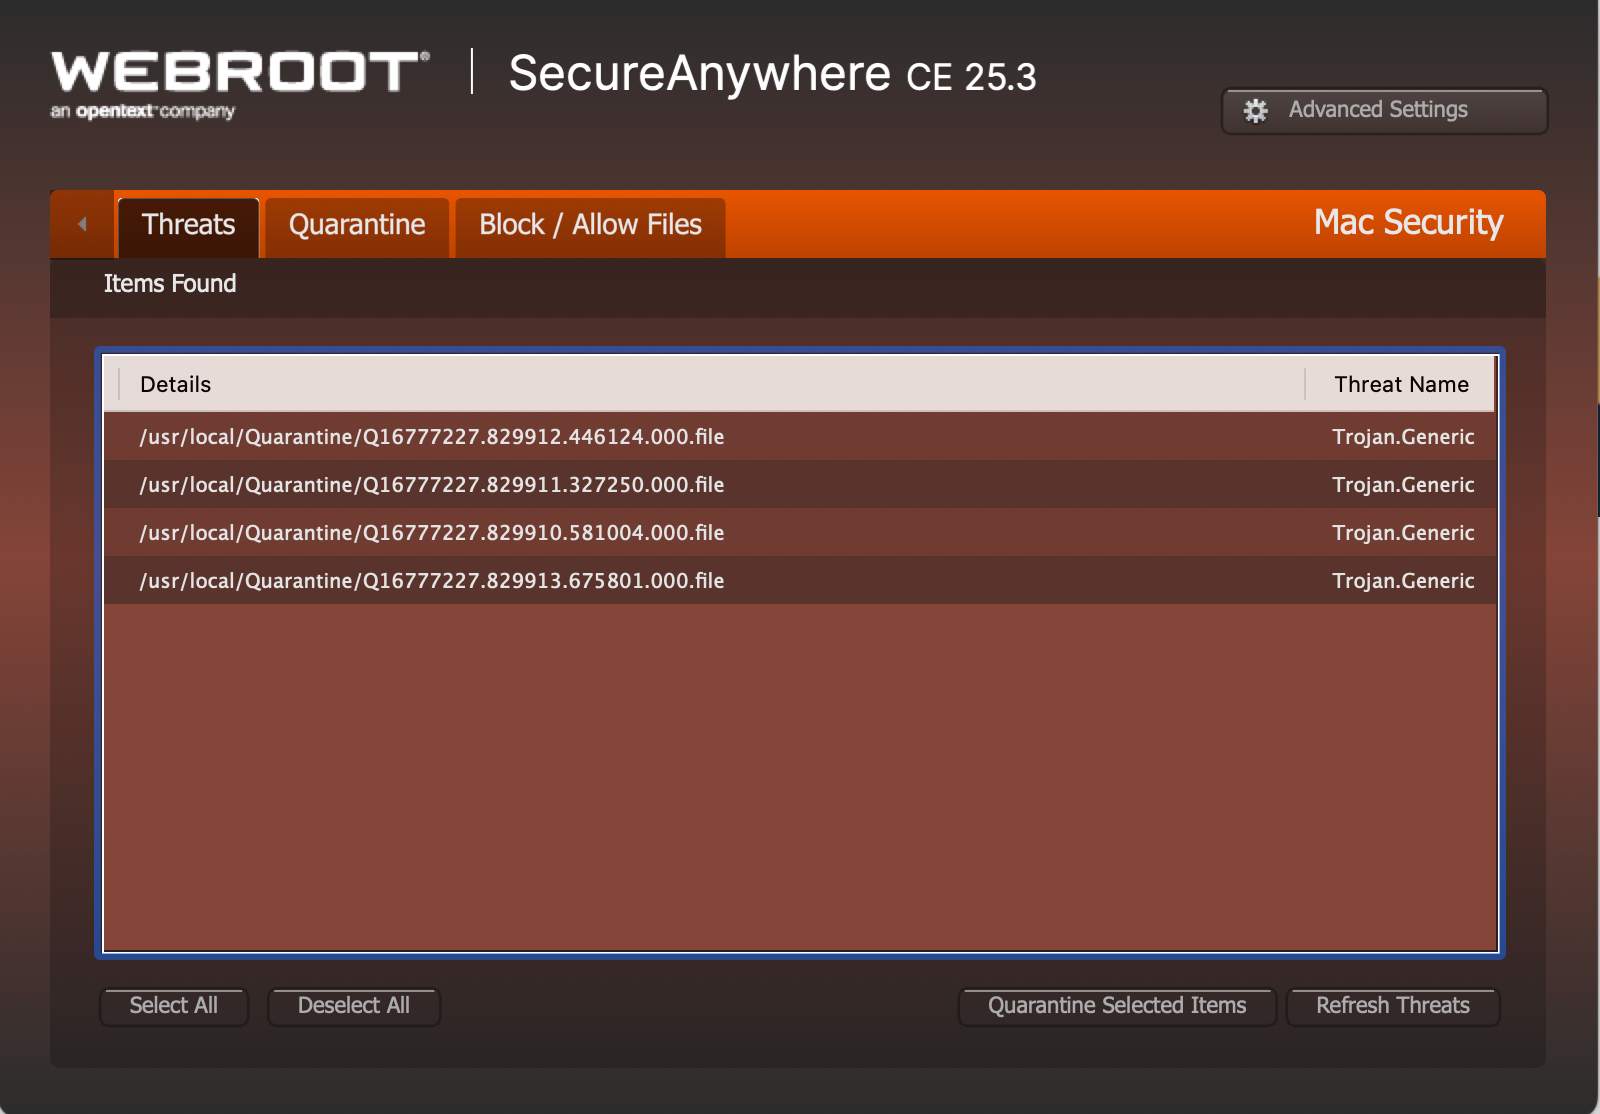Click the gear icon in Advanced Settings
The image size is (1600, 1114).
tap(1255, 110)
